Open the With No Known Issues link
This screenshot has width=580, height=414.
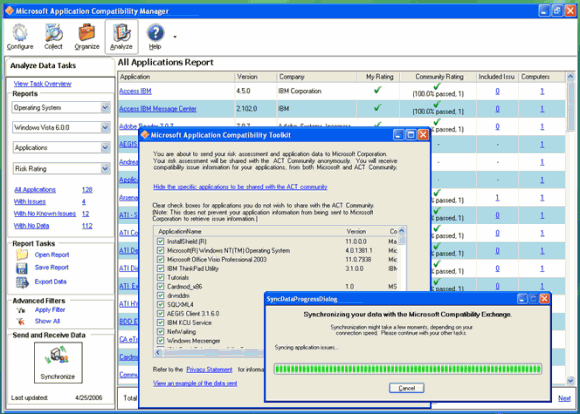(45, 214)
